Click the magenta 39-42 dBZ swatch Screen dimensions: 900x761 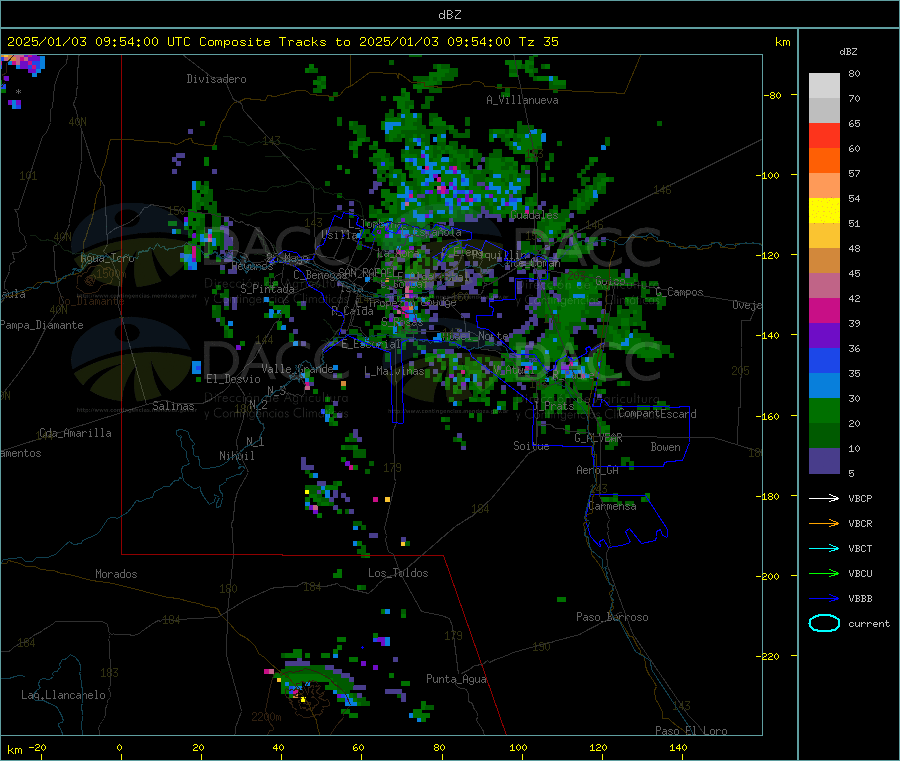824,310
